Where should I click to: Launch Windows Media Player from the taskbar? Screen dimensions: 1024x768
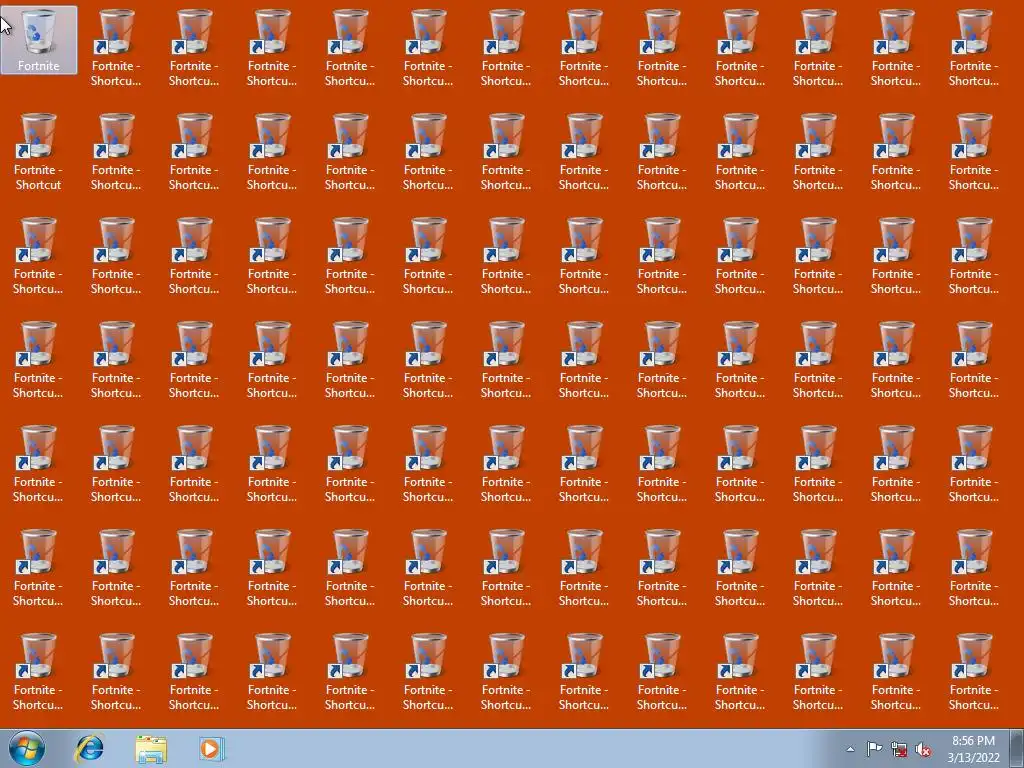(211, 748)
